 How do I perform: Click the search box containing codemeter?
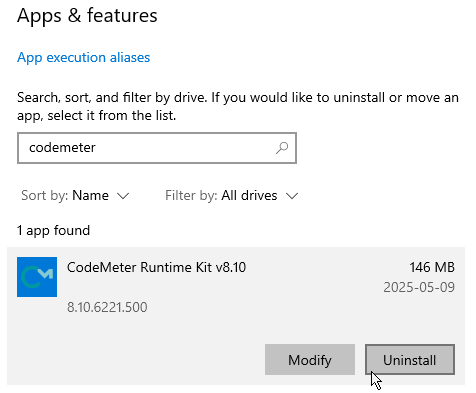157,148
